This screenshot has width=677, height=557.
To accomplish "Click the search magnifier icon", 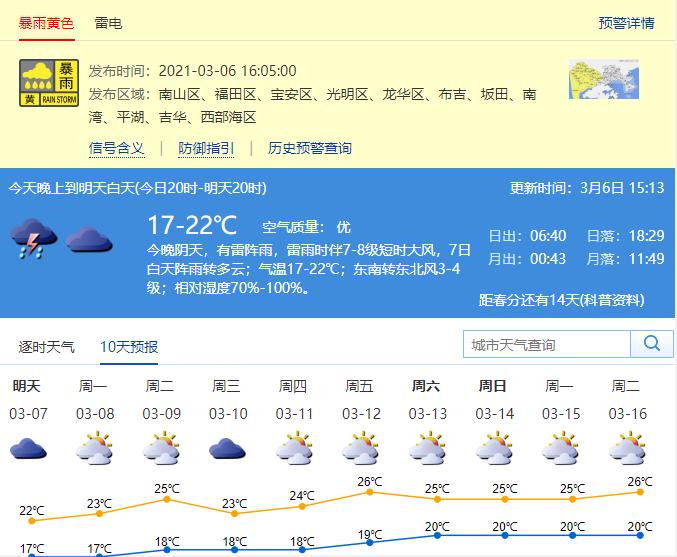I will point(652,344).
